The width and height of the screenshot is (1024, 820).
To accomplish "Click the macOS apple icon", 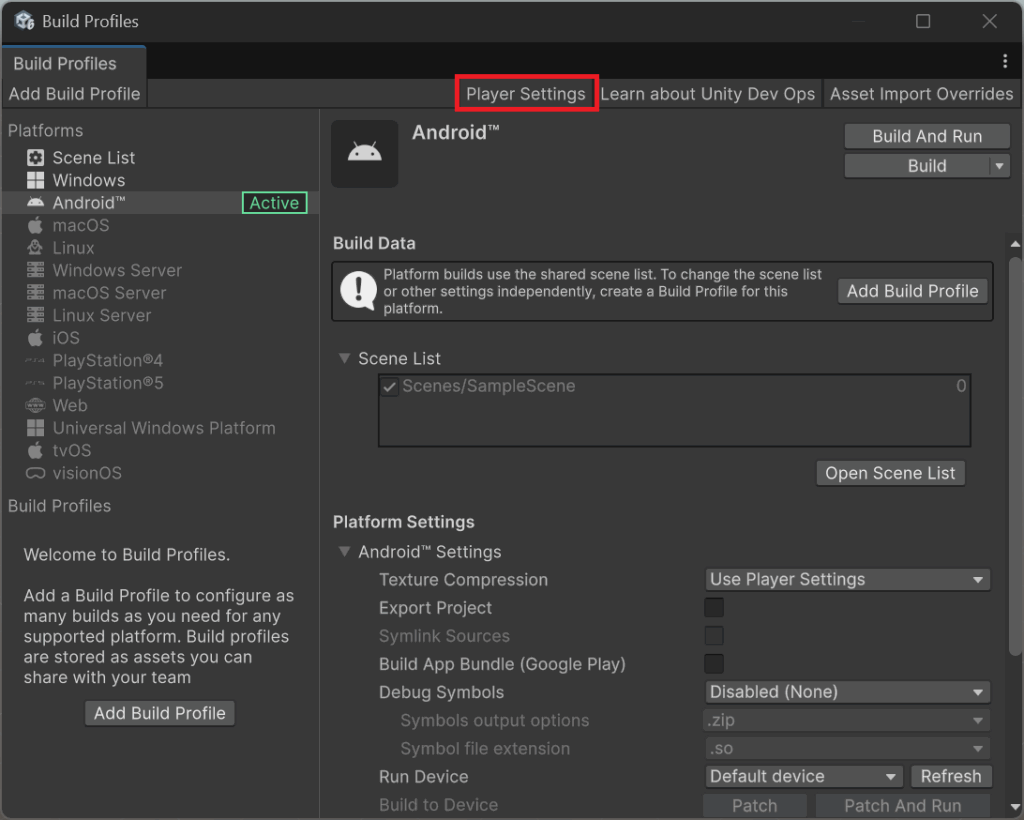I will pyautogui.click(x=35, y=225).
